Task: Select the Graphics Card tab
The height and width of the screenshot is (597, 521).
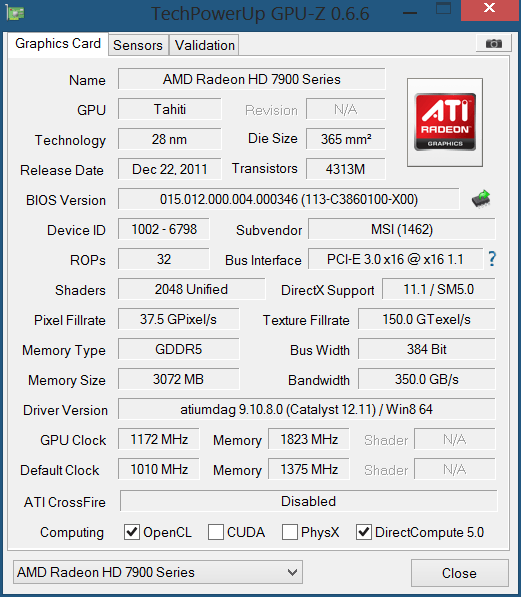Action: [58, 44]
